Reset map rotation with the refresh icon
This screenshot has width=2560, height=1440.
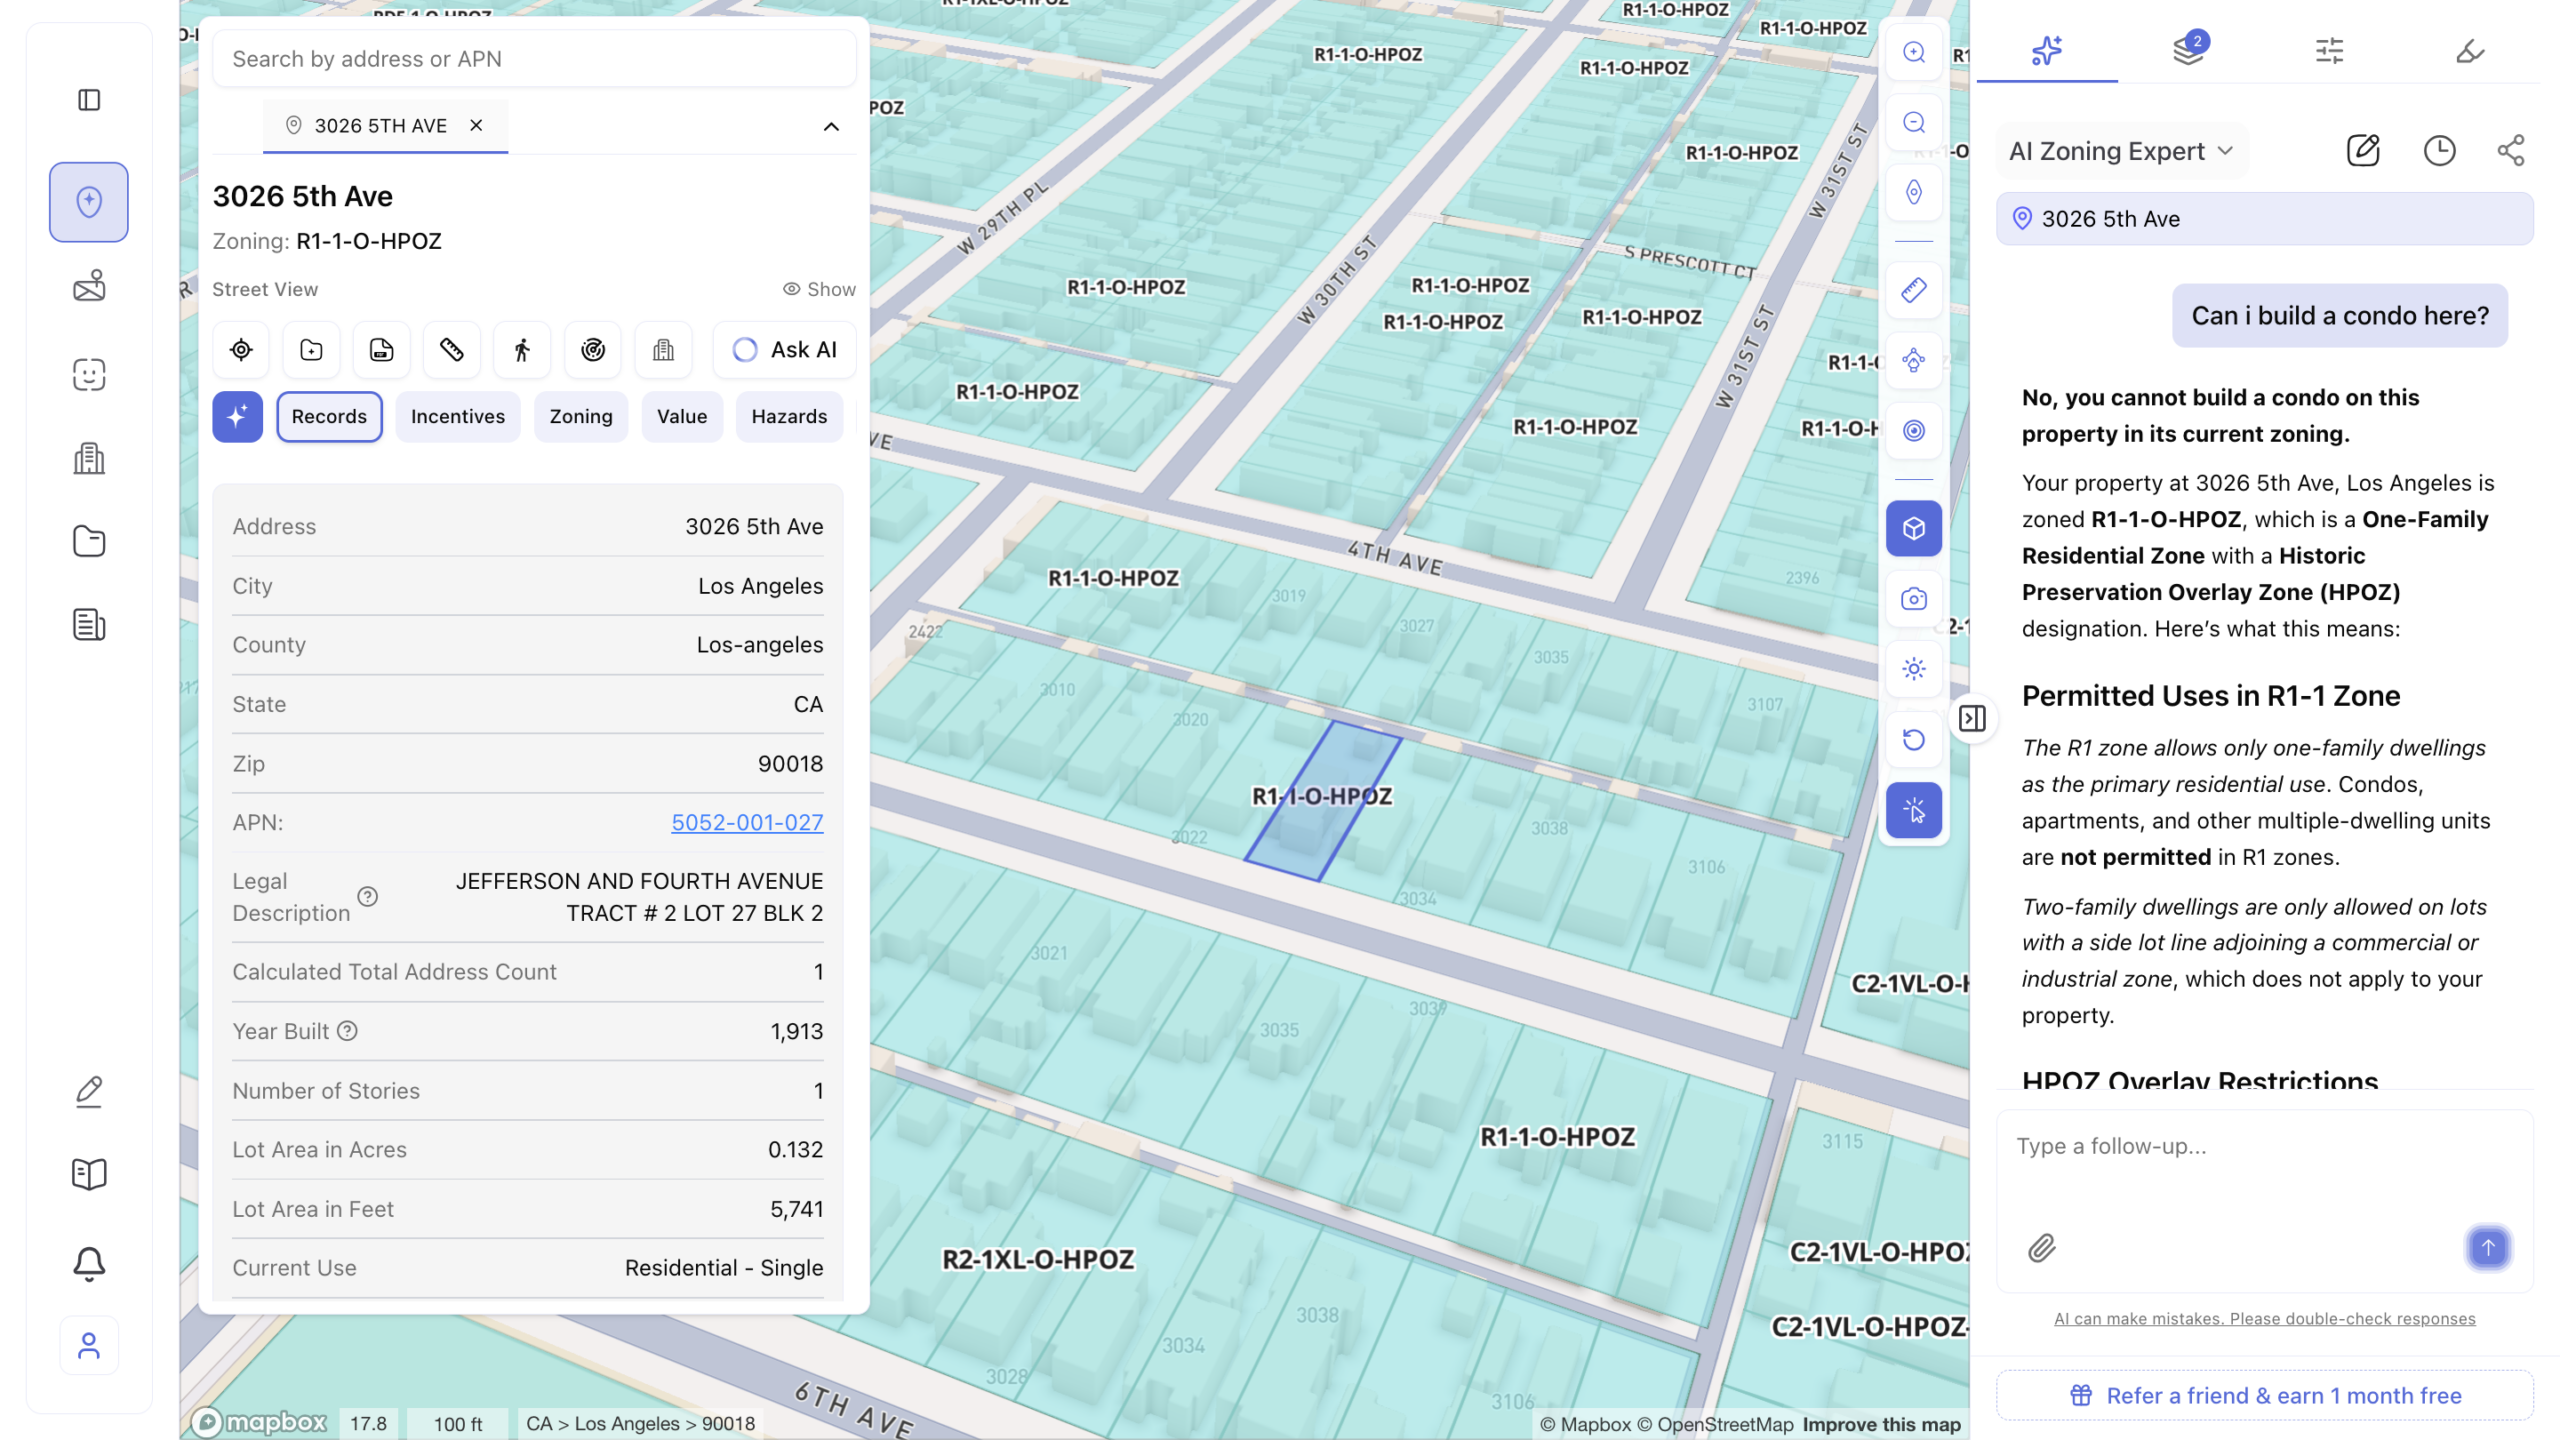pyautogui.click(x=1913, y=739)
